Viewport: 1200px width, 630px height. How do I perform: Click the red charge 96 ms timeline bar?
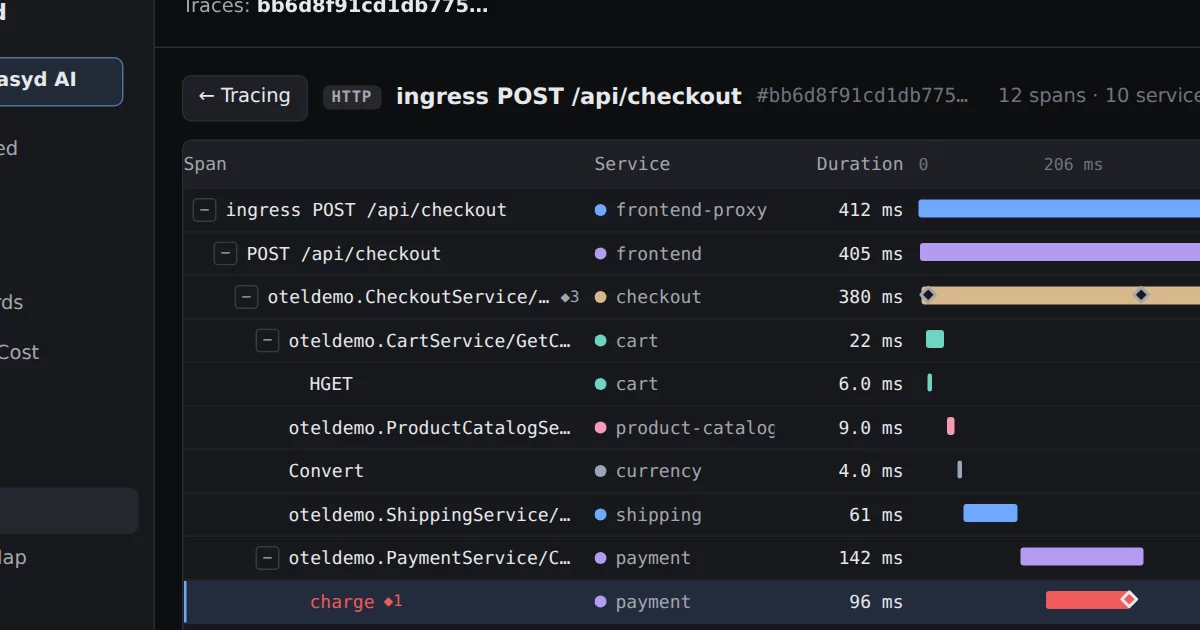pyautogui.click(x=1087, y=600)
